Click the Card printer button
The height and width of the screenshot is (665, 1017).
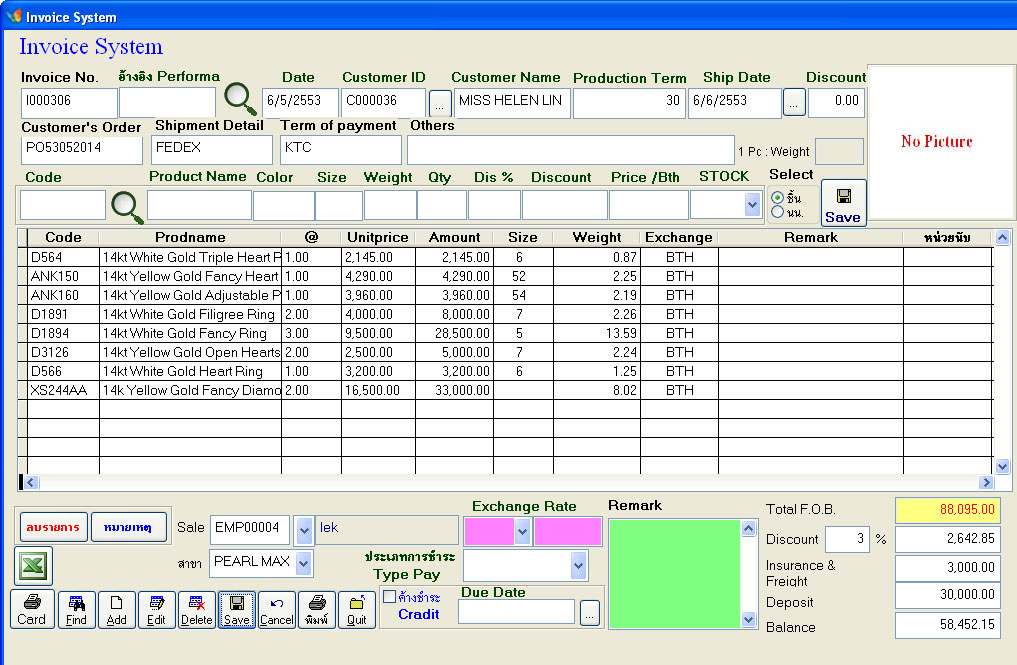[x=32, y=609]
